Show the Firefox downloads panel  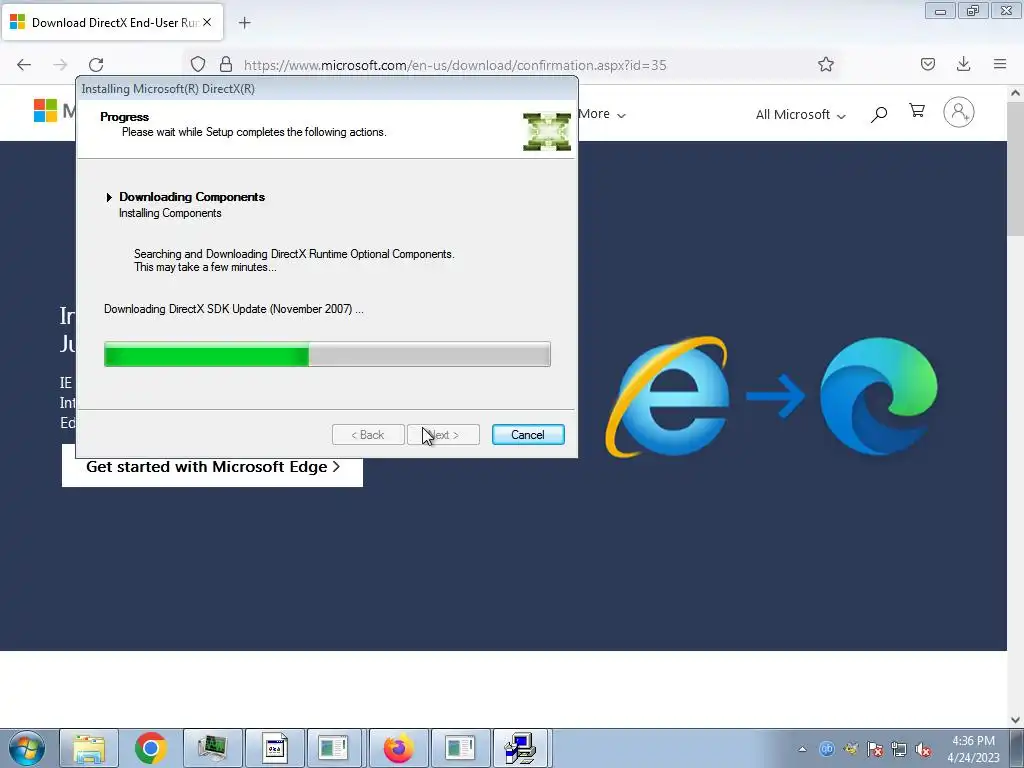pos(963,64)
